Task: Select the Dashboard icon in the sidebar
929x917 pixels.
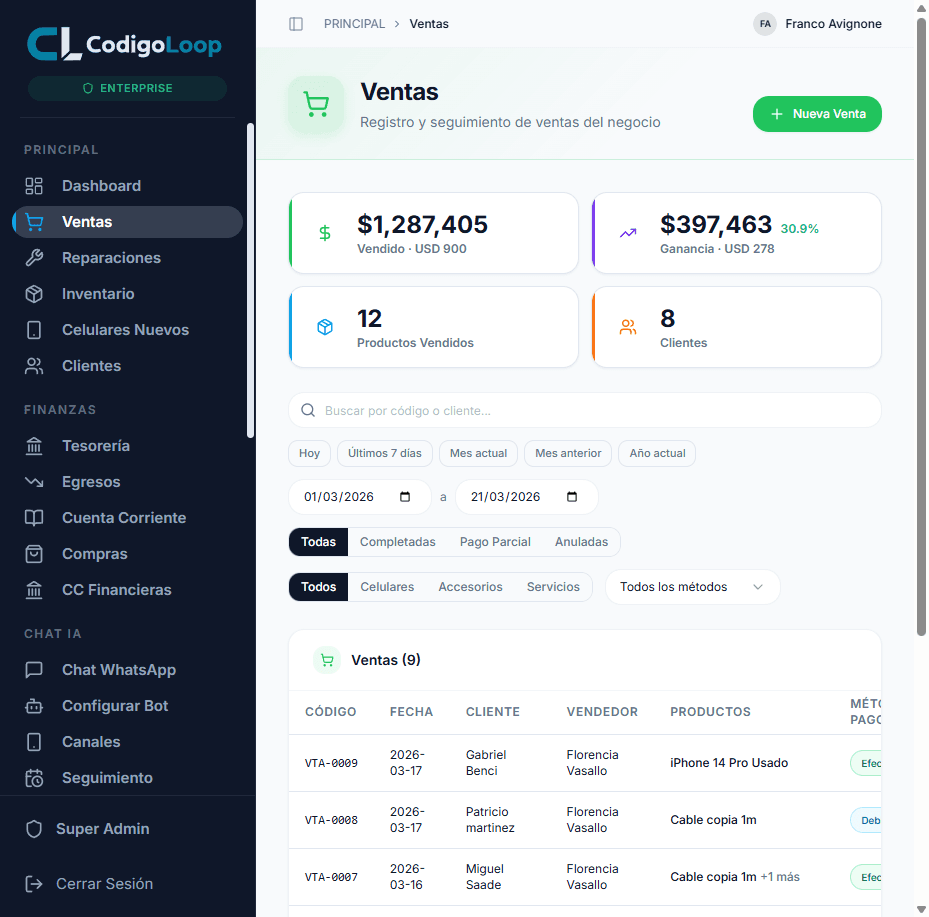Action: point(35,185)
